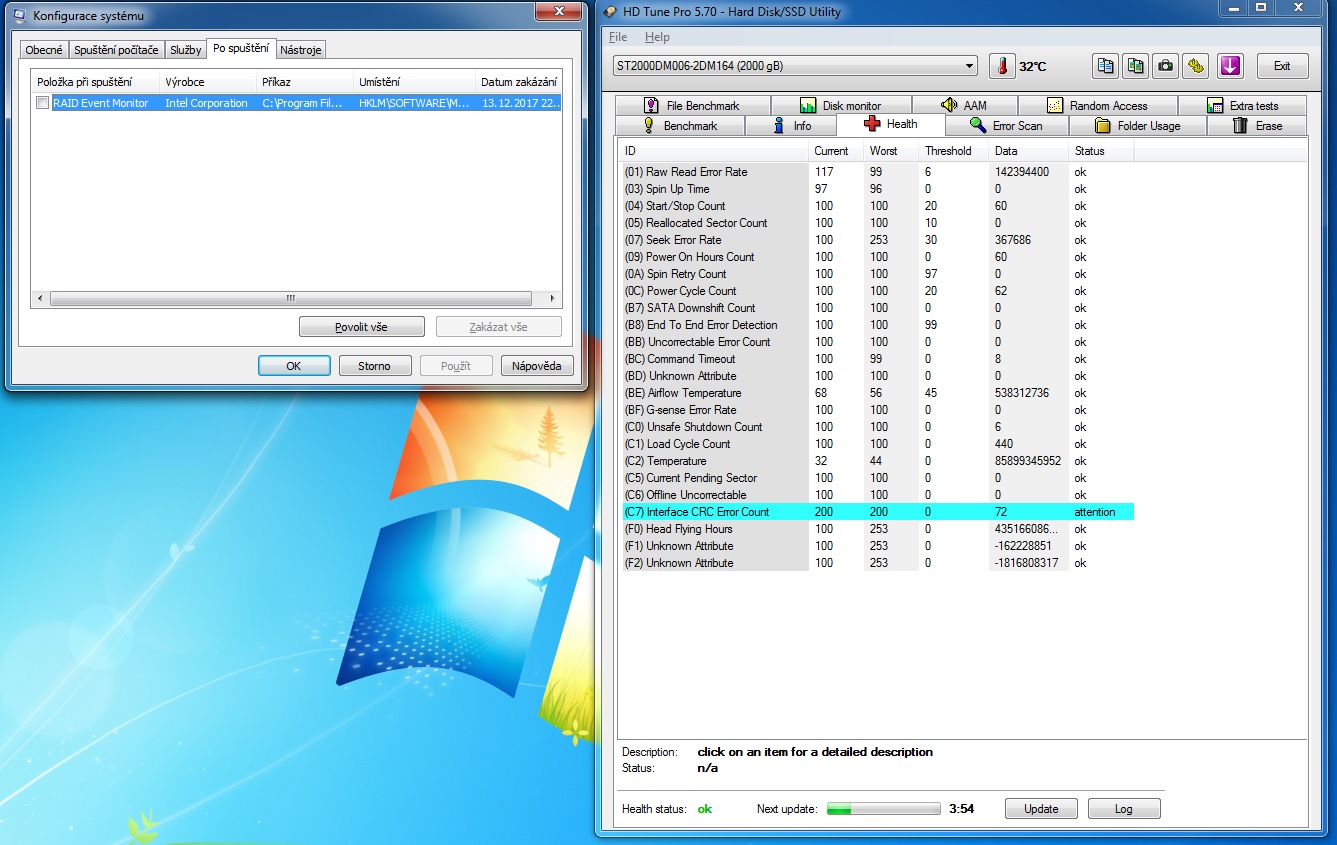
Task: Switch to the Spuštění počítače tab
Action: (x=116, y=50)
